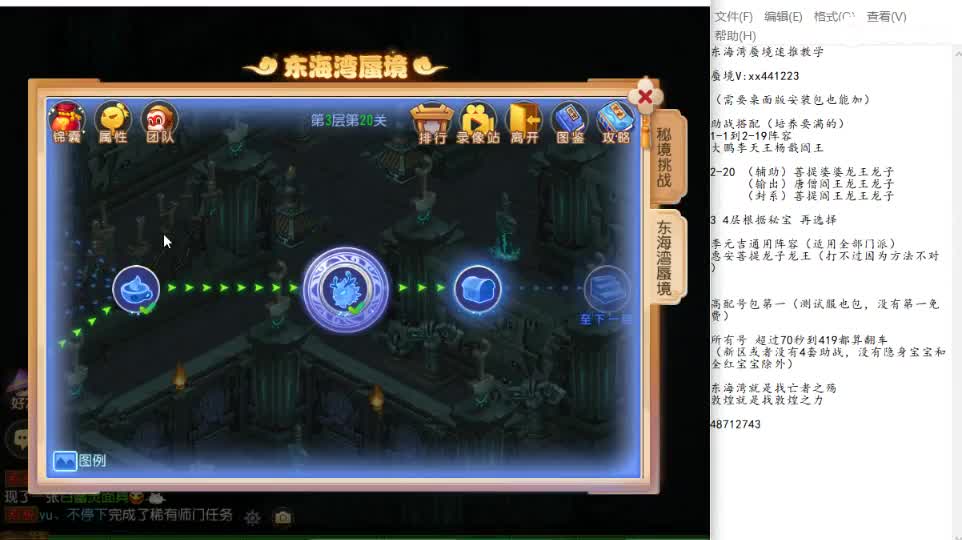Click the 第3层第20关 level label
This screenshot has height=540, width=962.
348,120
